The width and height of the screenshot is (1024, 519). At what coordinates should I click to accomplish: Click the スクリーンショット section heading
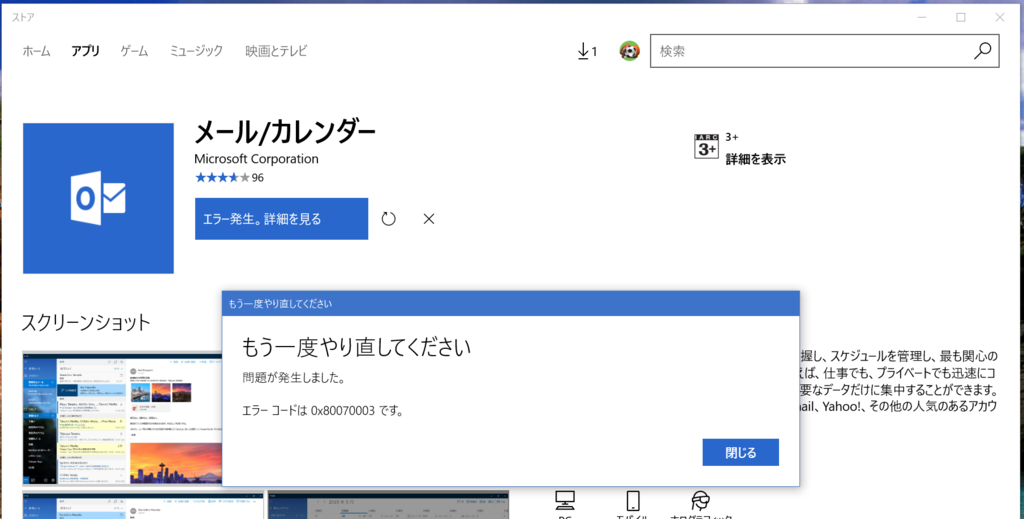[x=86, y=322]
